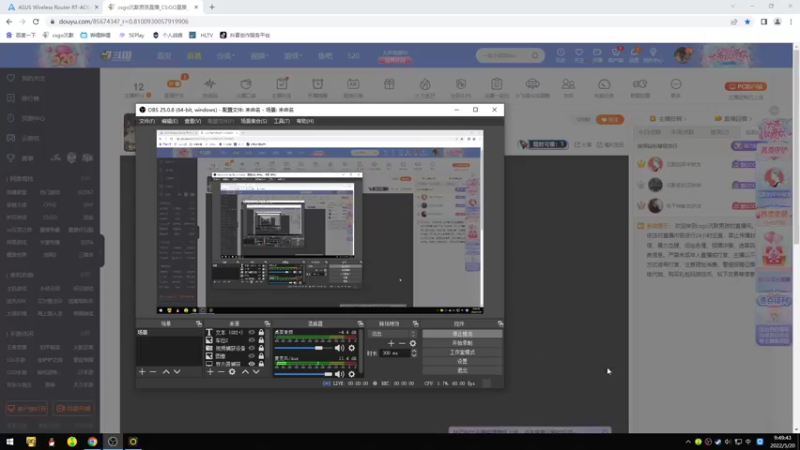
Task: Pop out the scenes dock panel
Action: click(198, 323)
